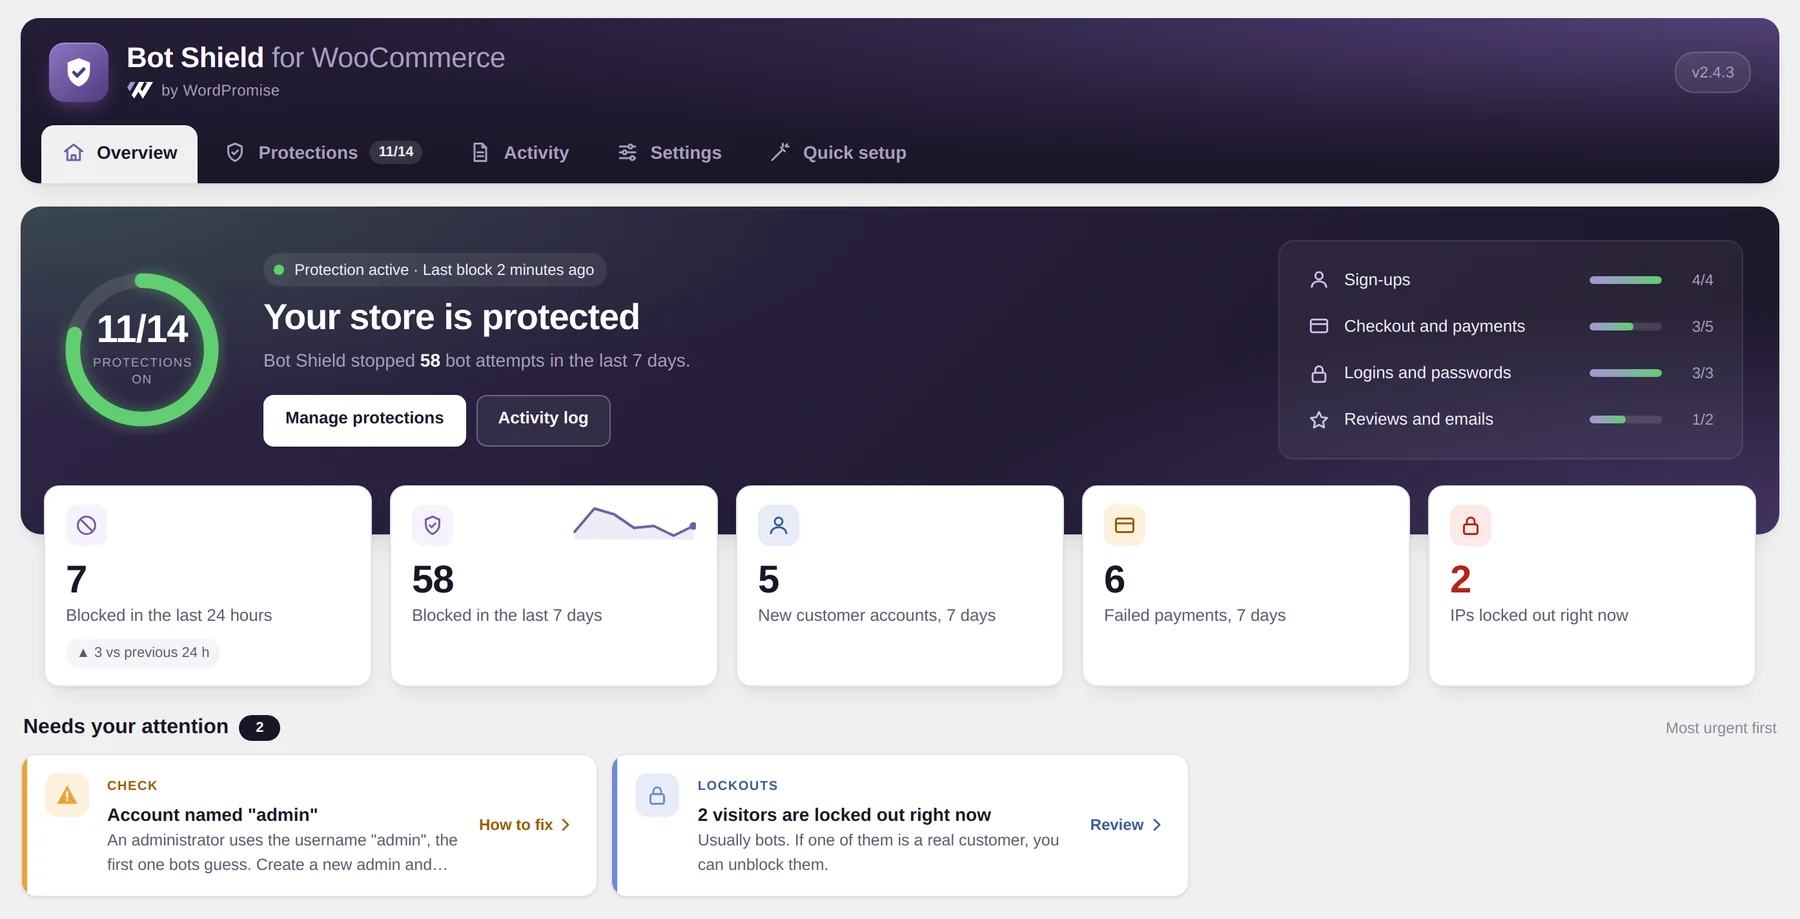Click the 11/14 protections ring

[x=142, y=350]
